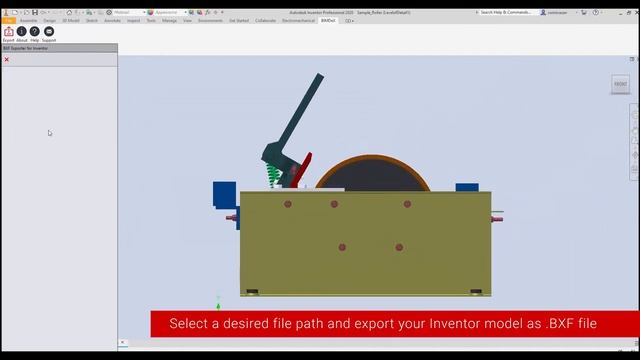Click the Save icon in quick access toolbar
This screenshot has height=360, width=640.
pos(35,13)
